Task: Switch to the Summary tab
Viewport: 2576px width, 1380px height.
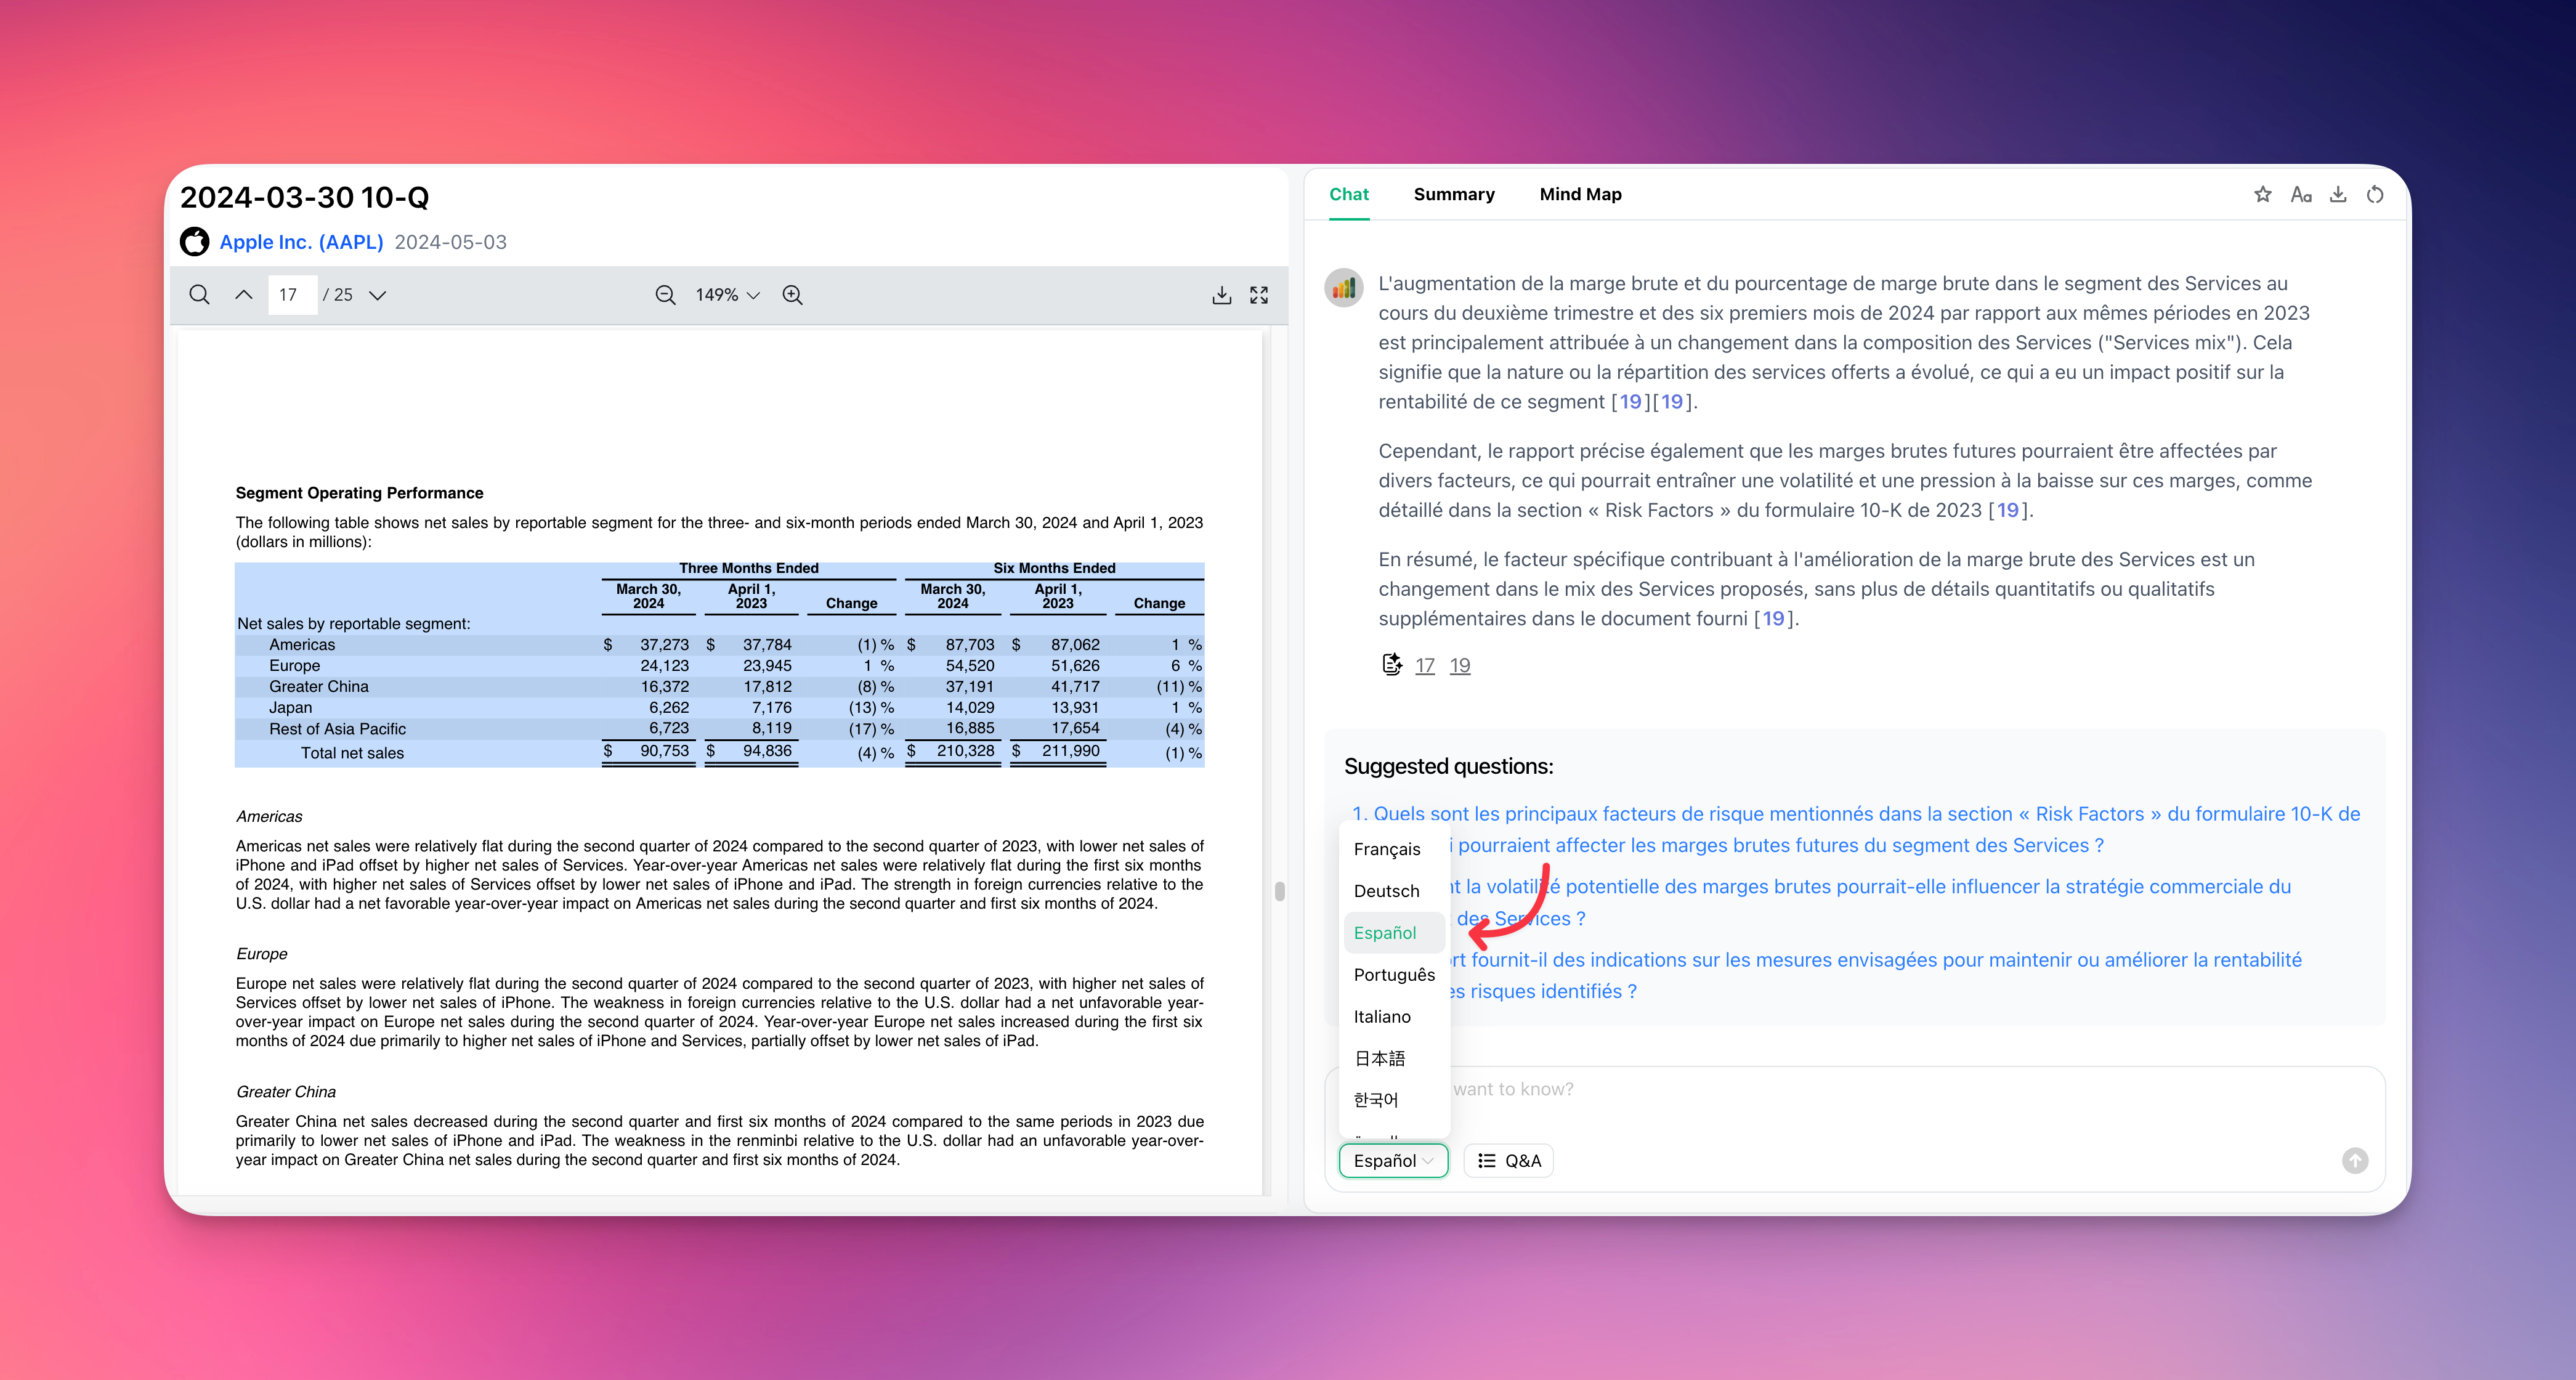Action: [1453, 194]
